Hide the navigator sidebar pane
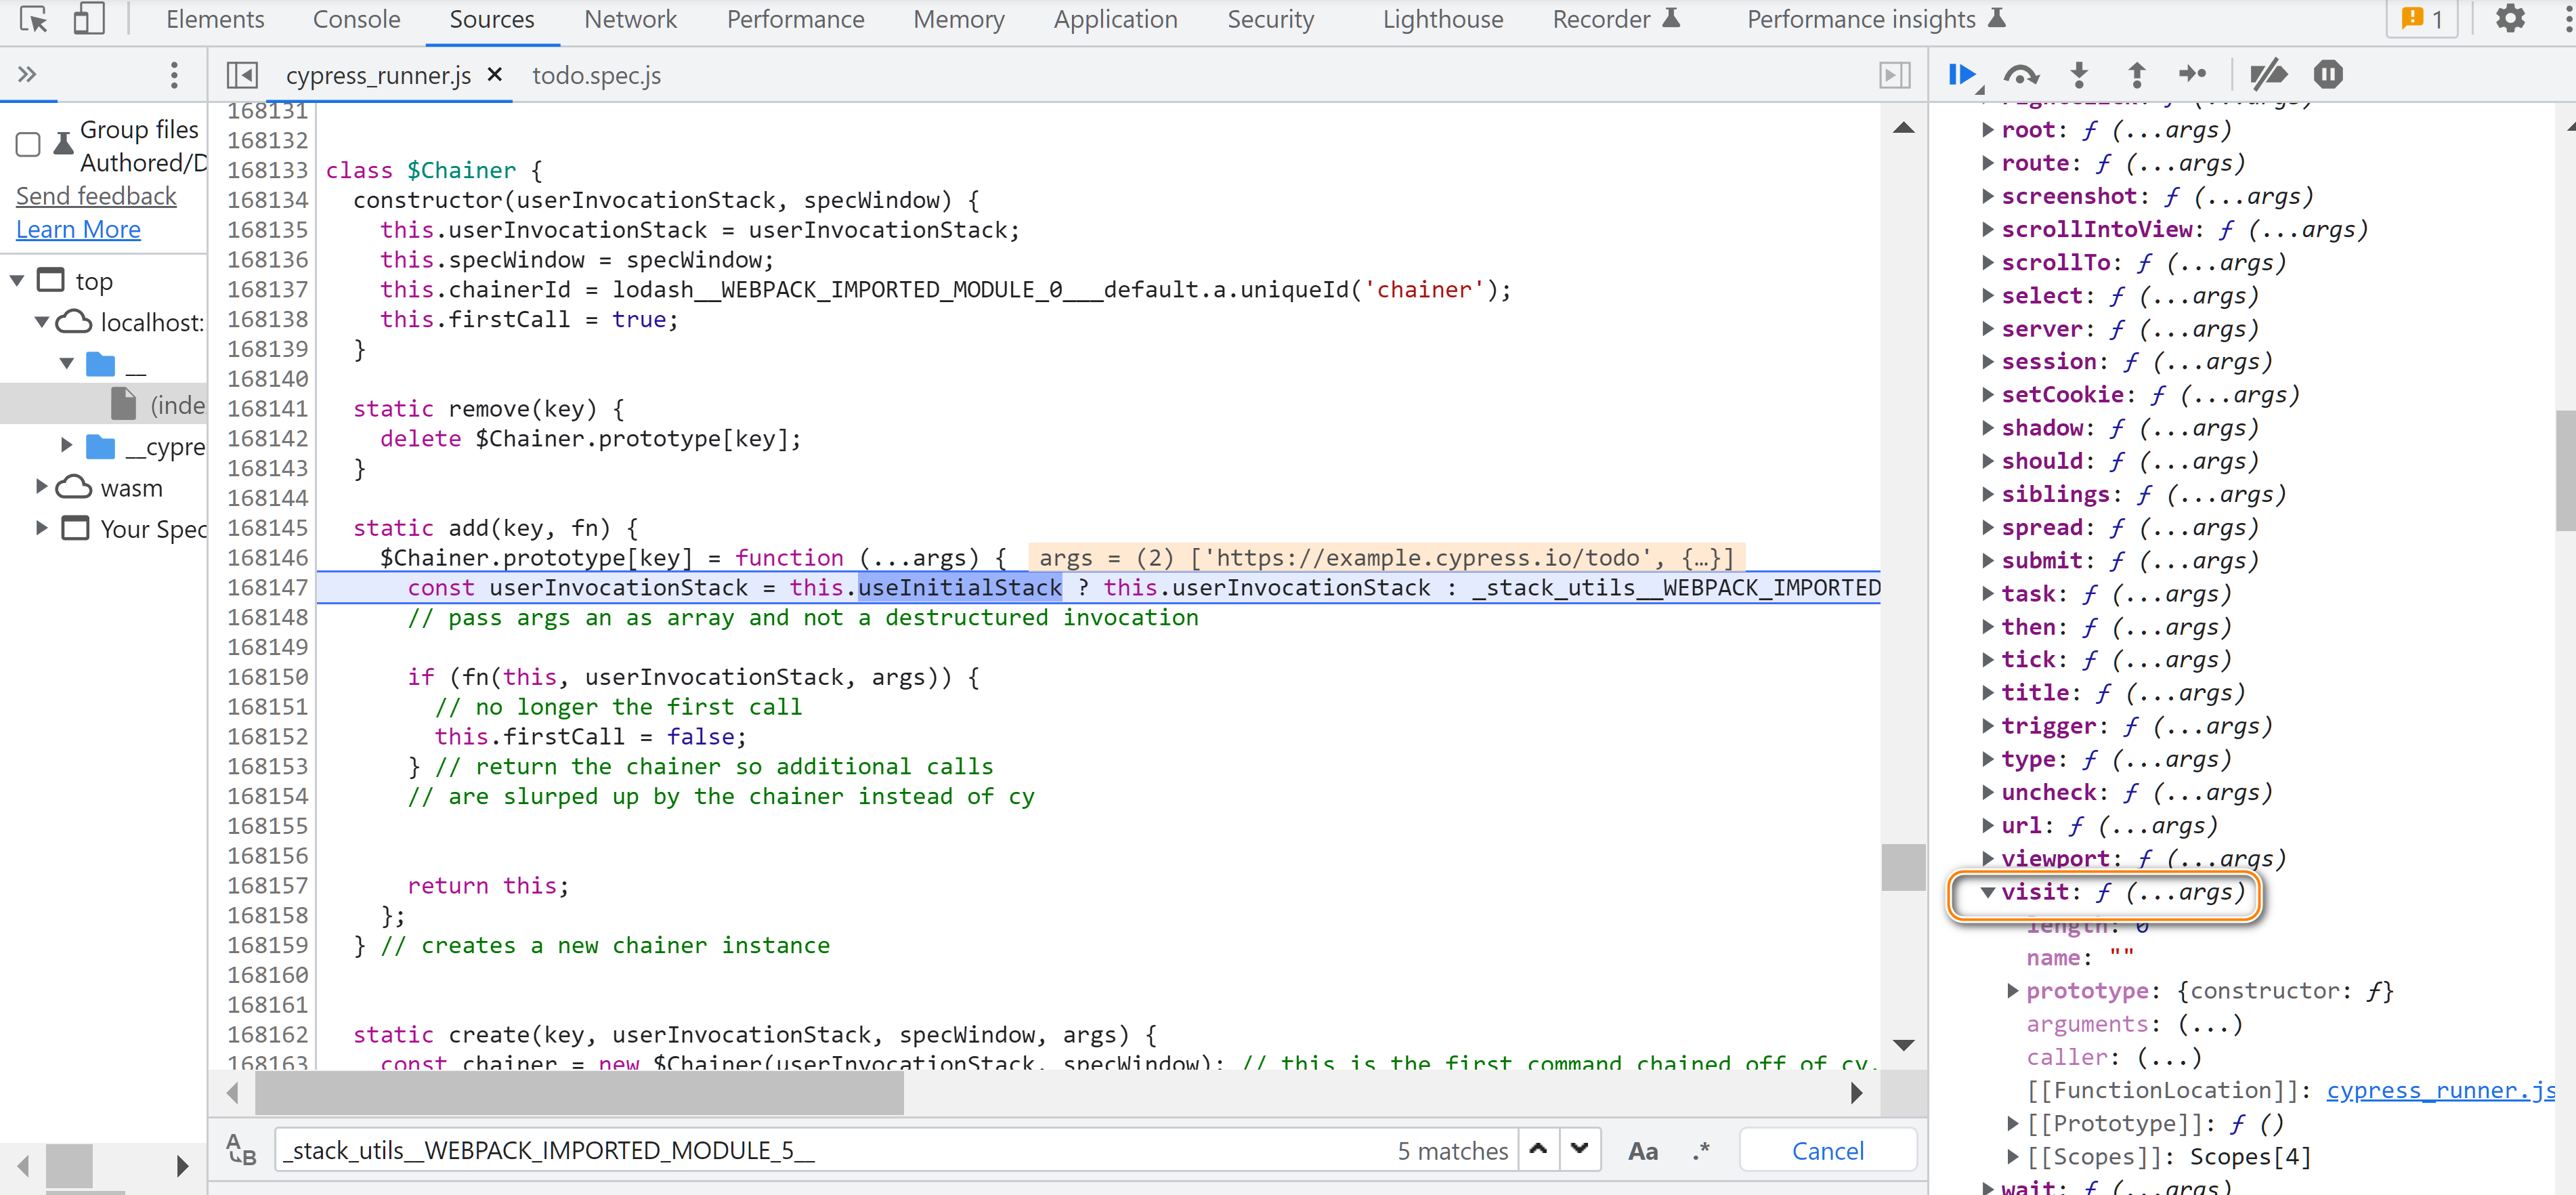The width and height of the screenshot is (2576, 1195). pyautogui.click(x=242, y=76)
